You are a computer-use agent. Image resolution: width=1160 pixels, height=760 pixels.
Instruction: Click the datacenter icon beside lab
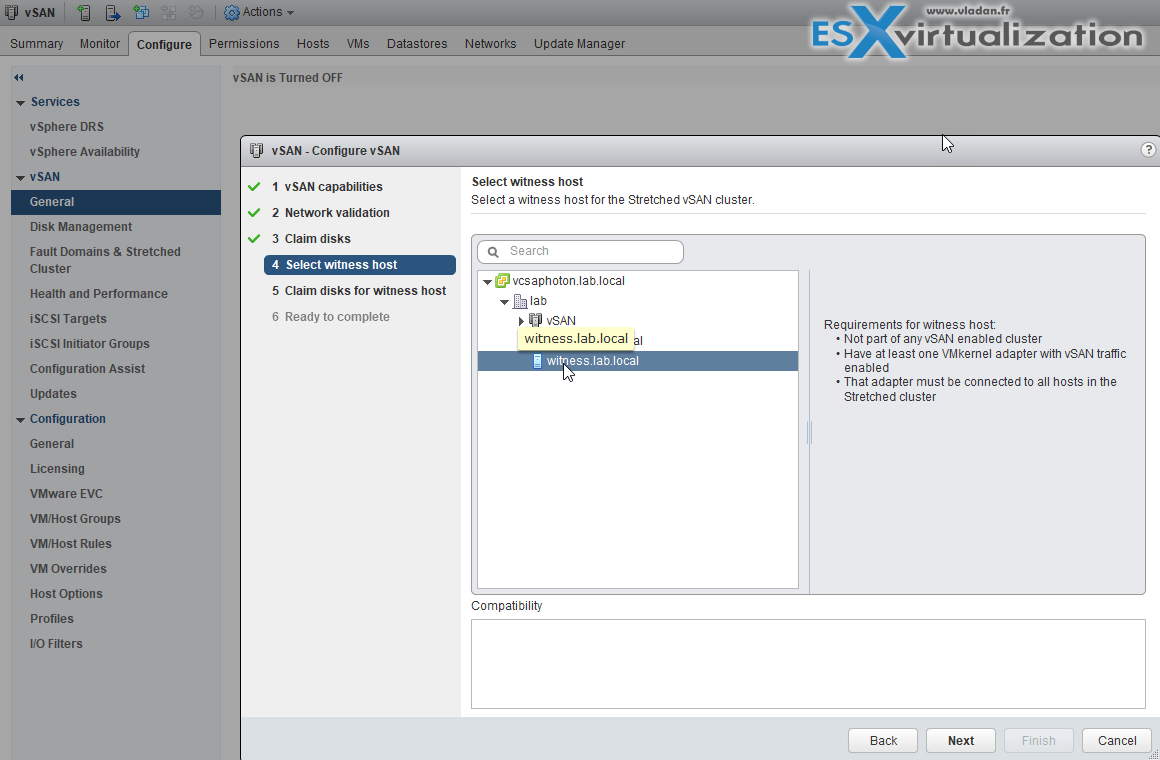point(520,300)
